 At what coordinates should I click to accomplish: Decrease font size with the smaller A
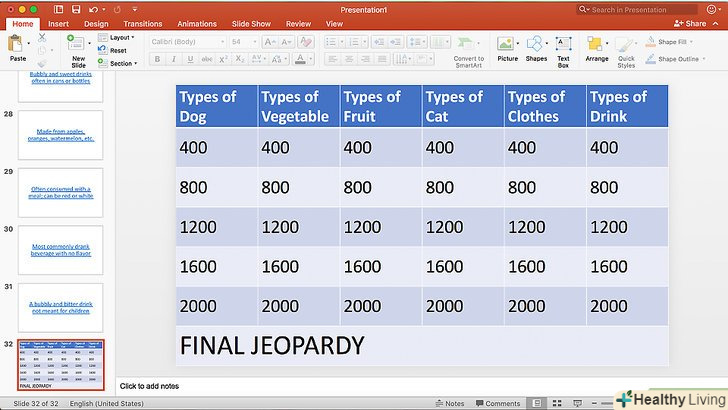pyautogui.click(x=286, y=42)
